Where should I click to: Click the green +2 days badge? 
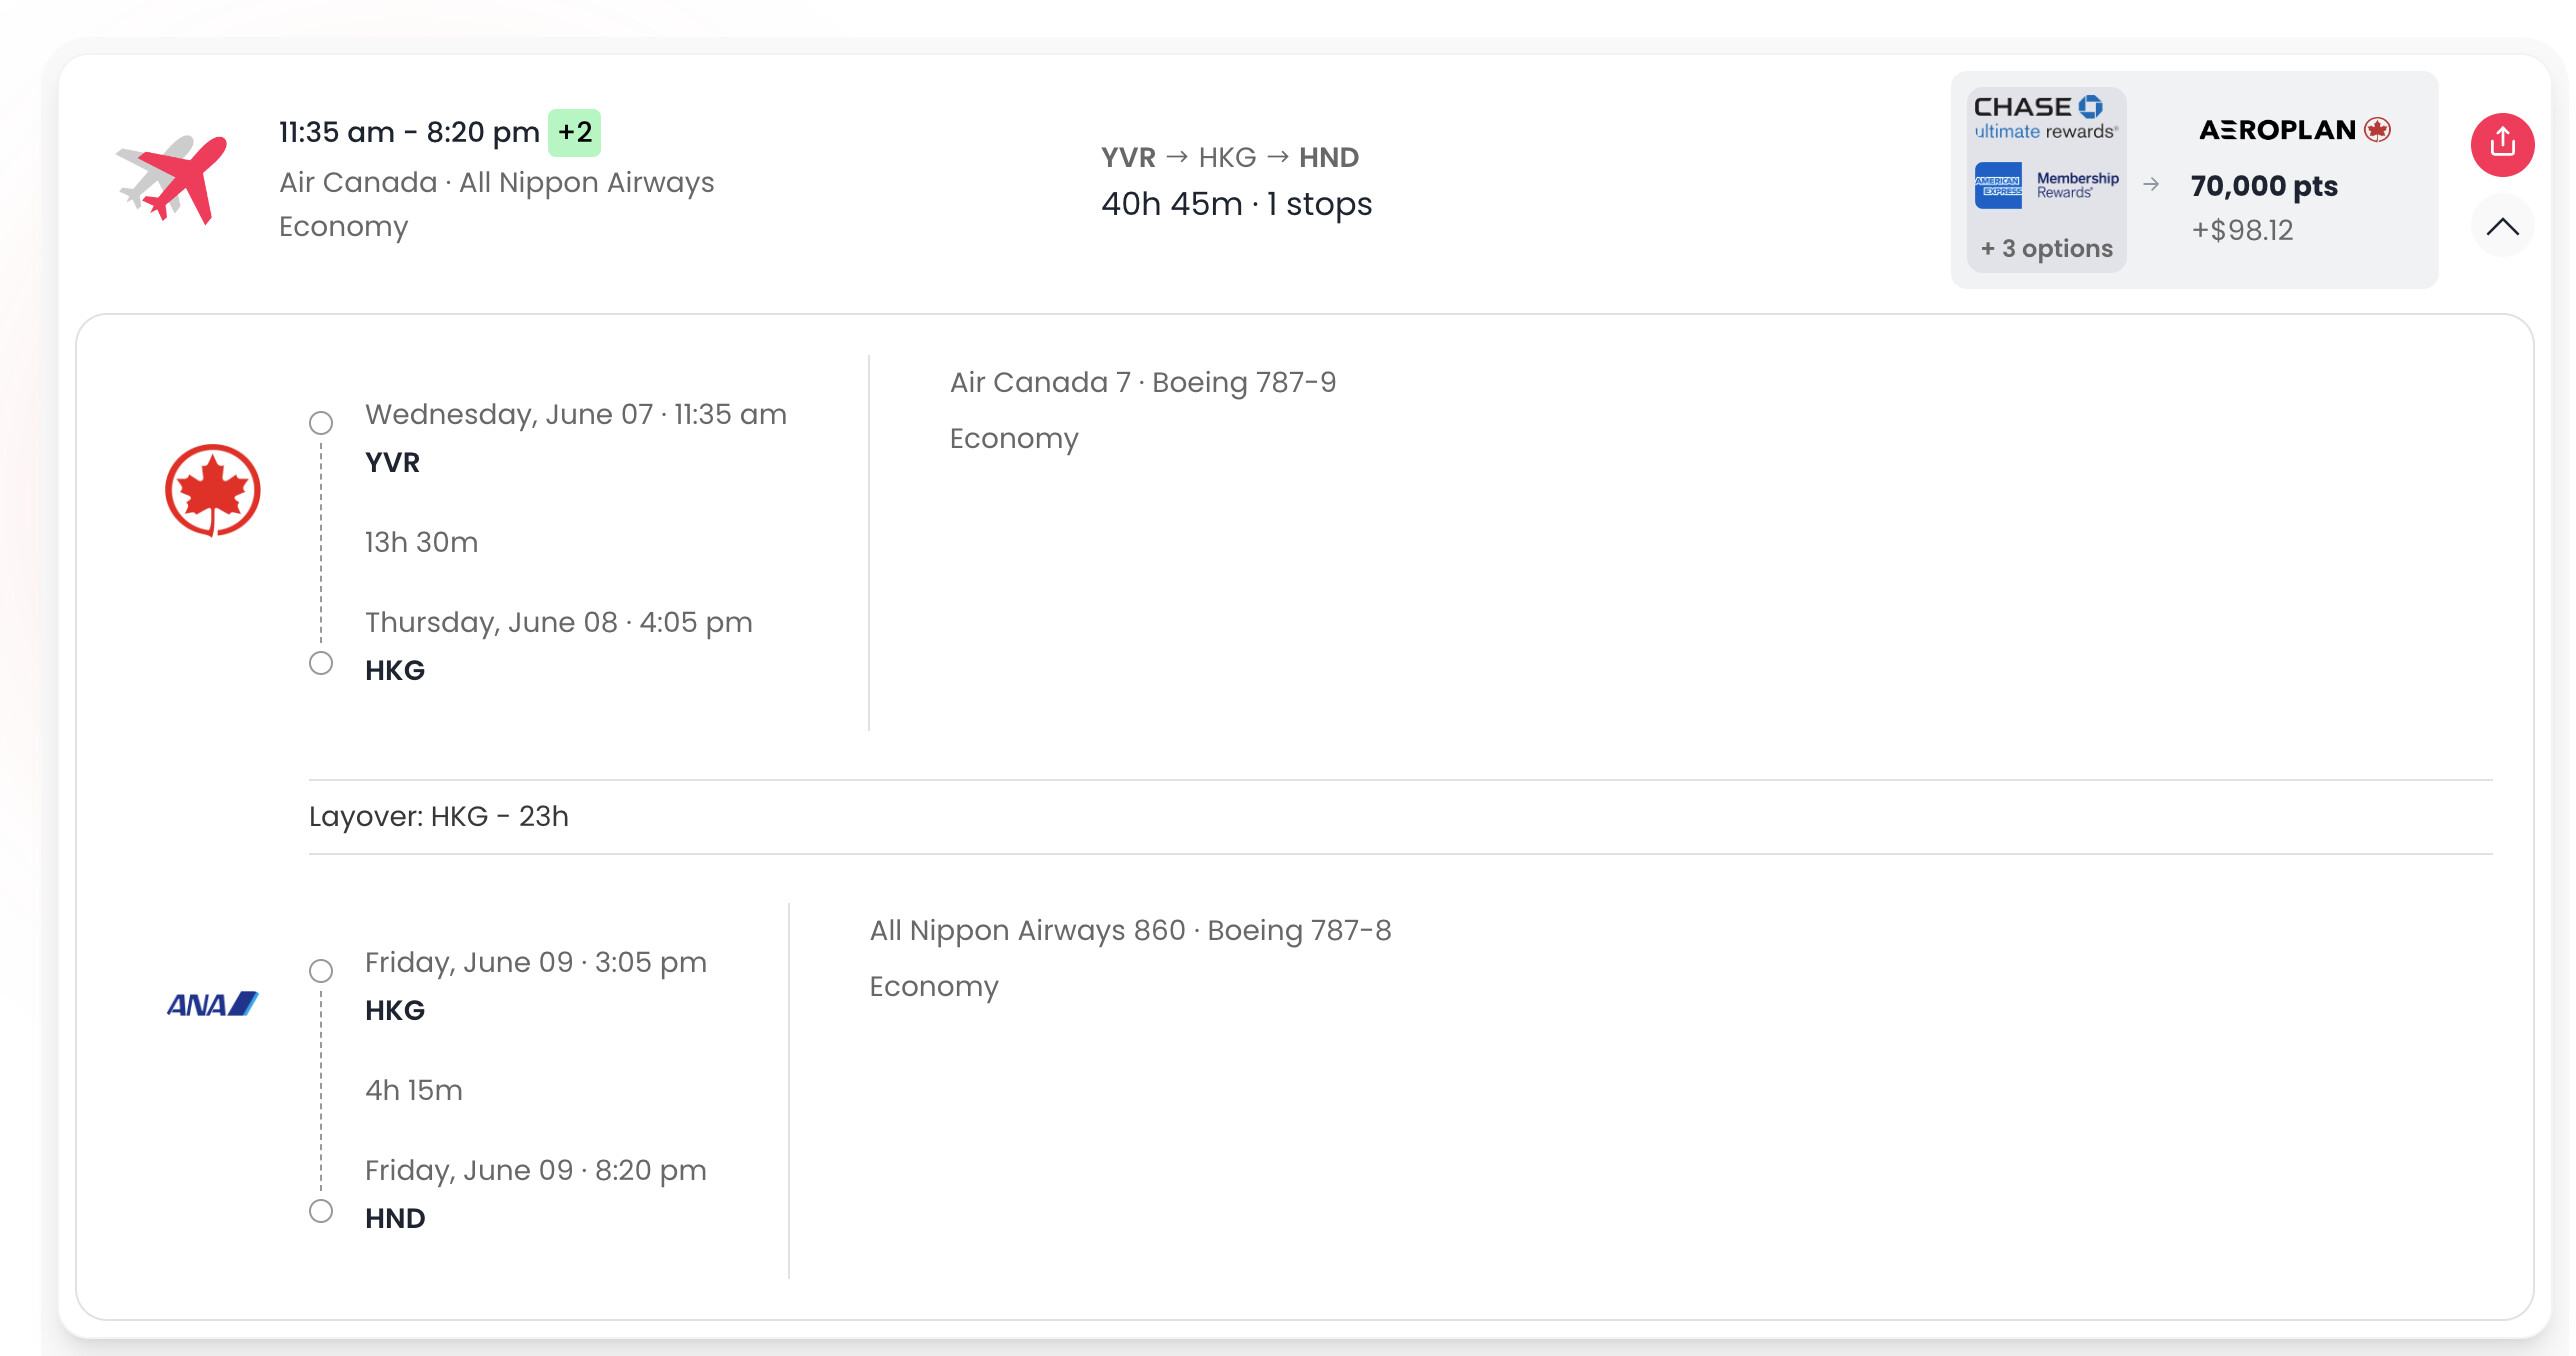[x=574, y=132]
